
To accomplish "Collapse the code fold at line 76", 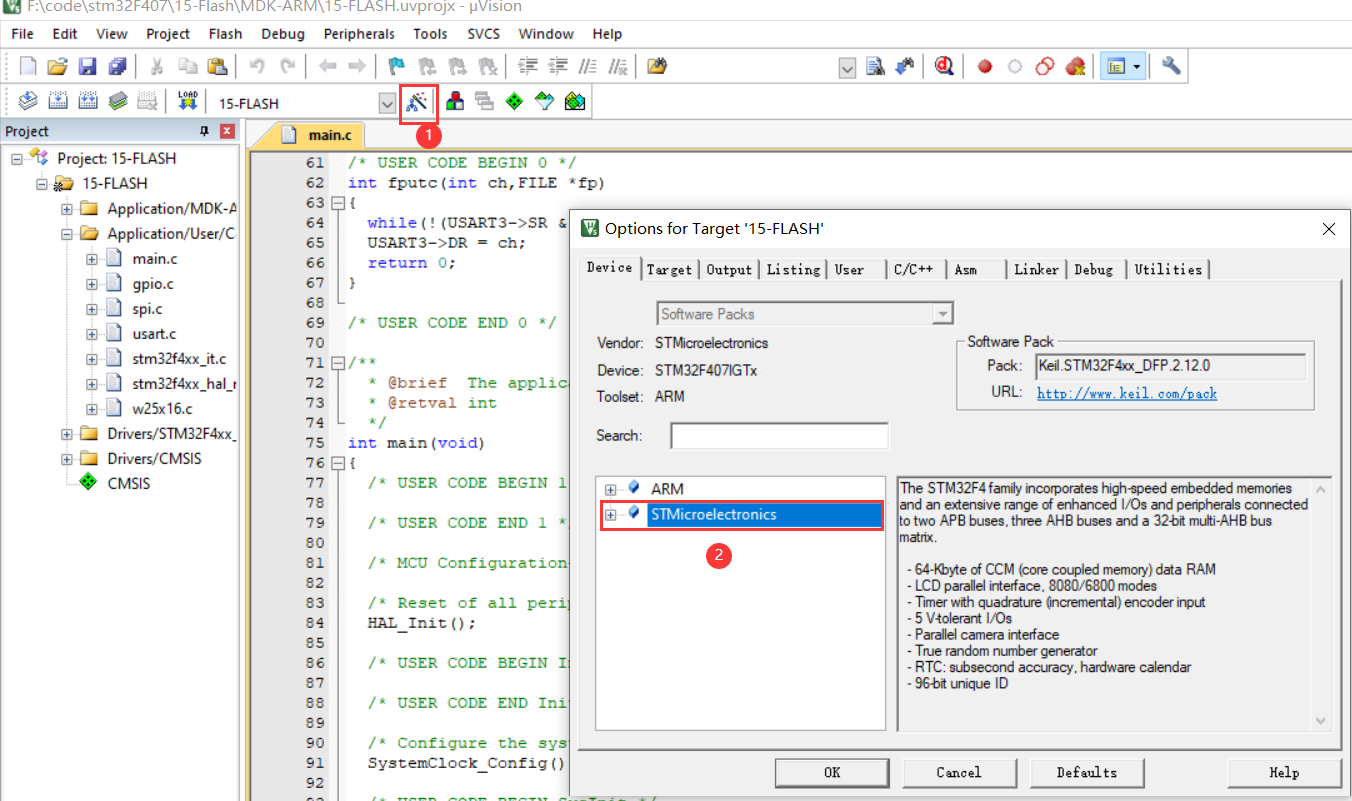I will pos(336,463).
